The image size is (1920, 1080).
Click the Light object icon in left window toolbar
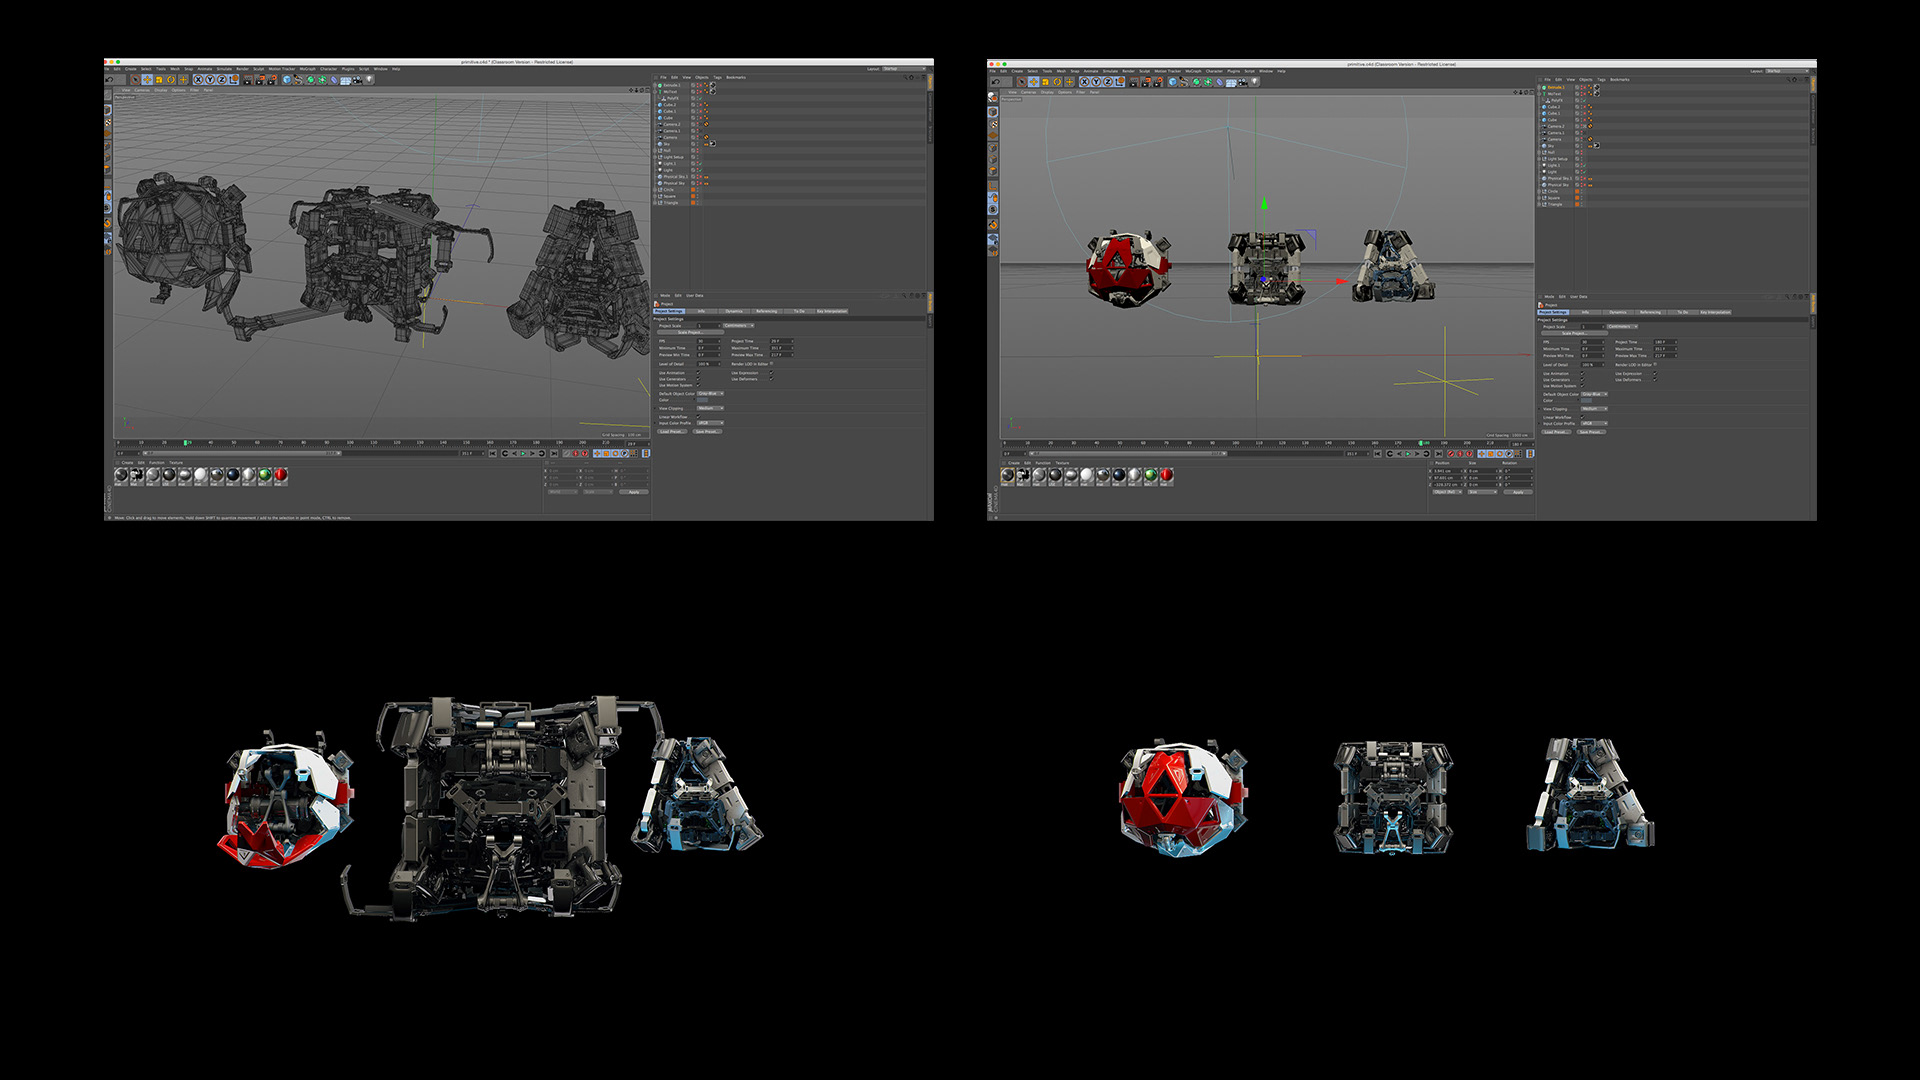pos(369,79)
